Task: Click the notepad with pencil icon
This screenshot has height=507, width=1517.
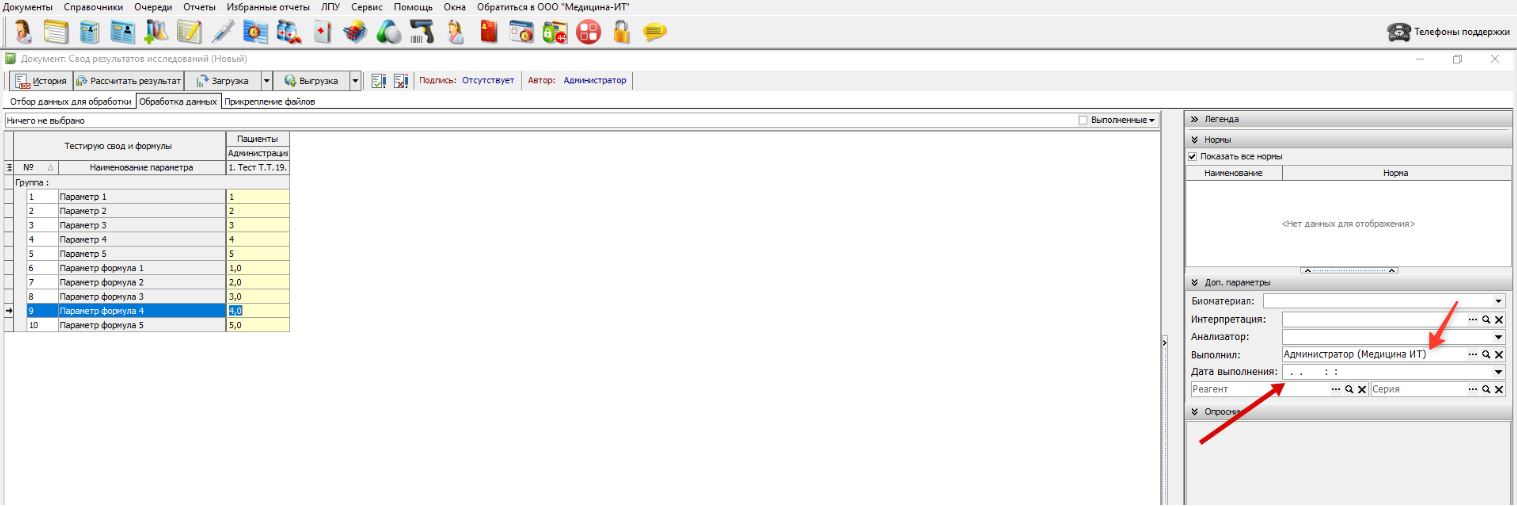Action: [x=188, y=32]
